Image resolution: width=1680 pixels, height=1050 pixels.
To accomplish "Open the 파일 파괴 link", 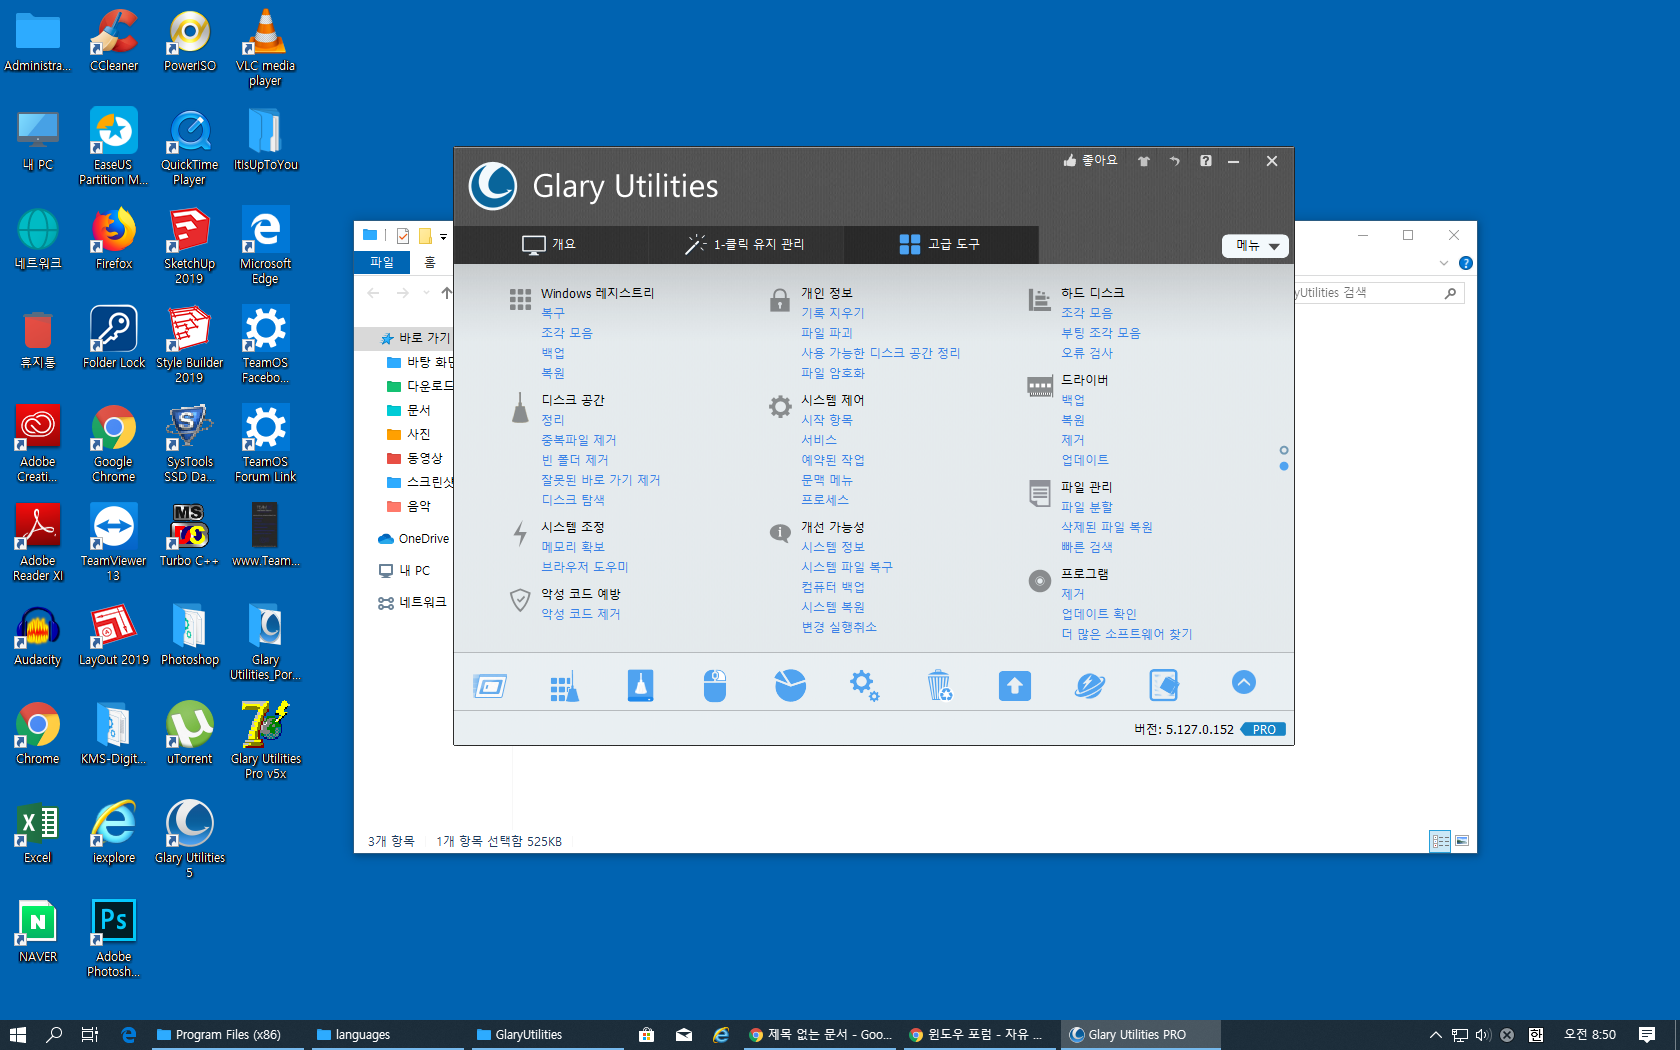I will pos(827,333).
